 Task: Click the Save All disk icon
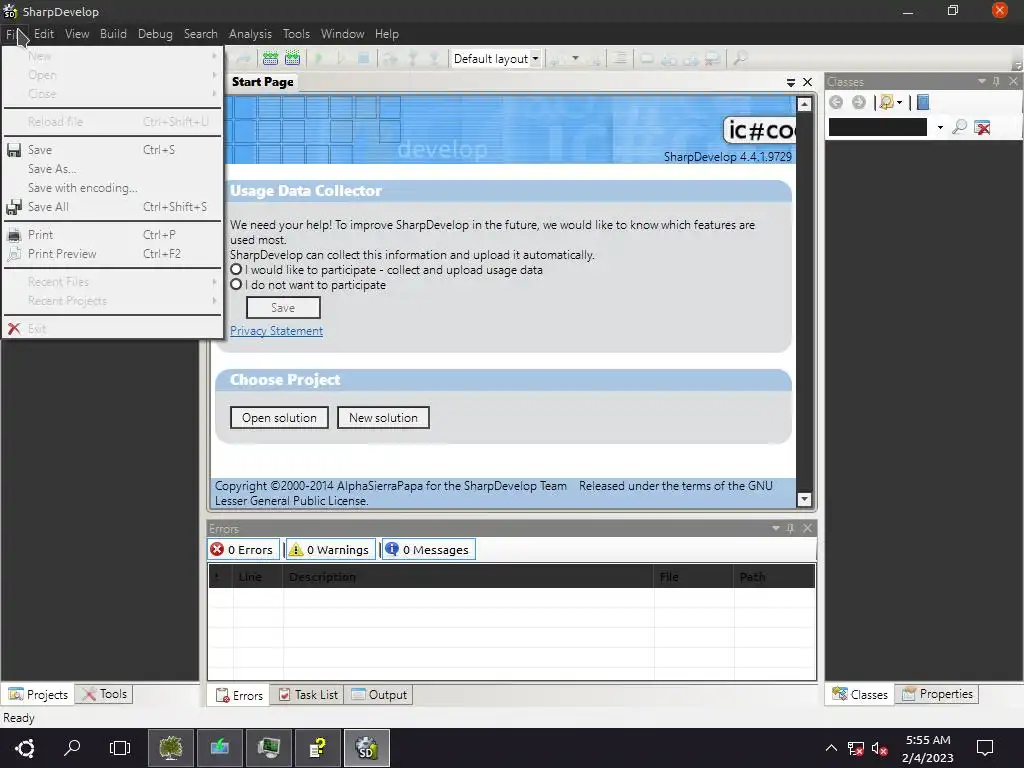click(x=14, y=207)
